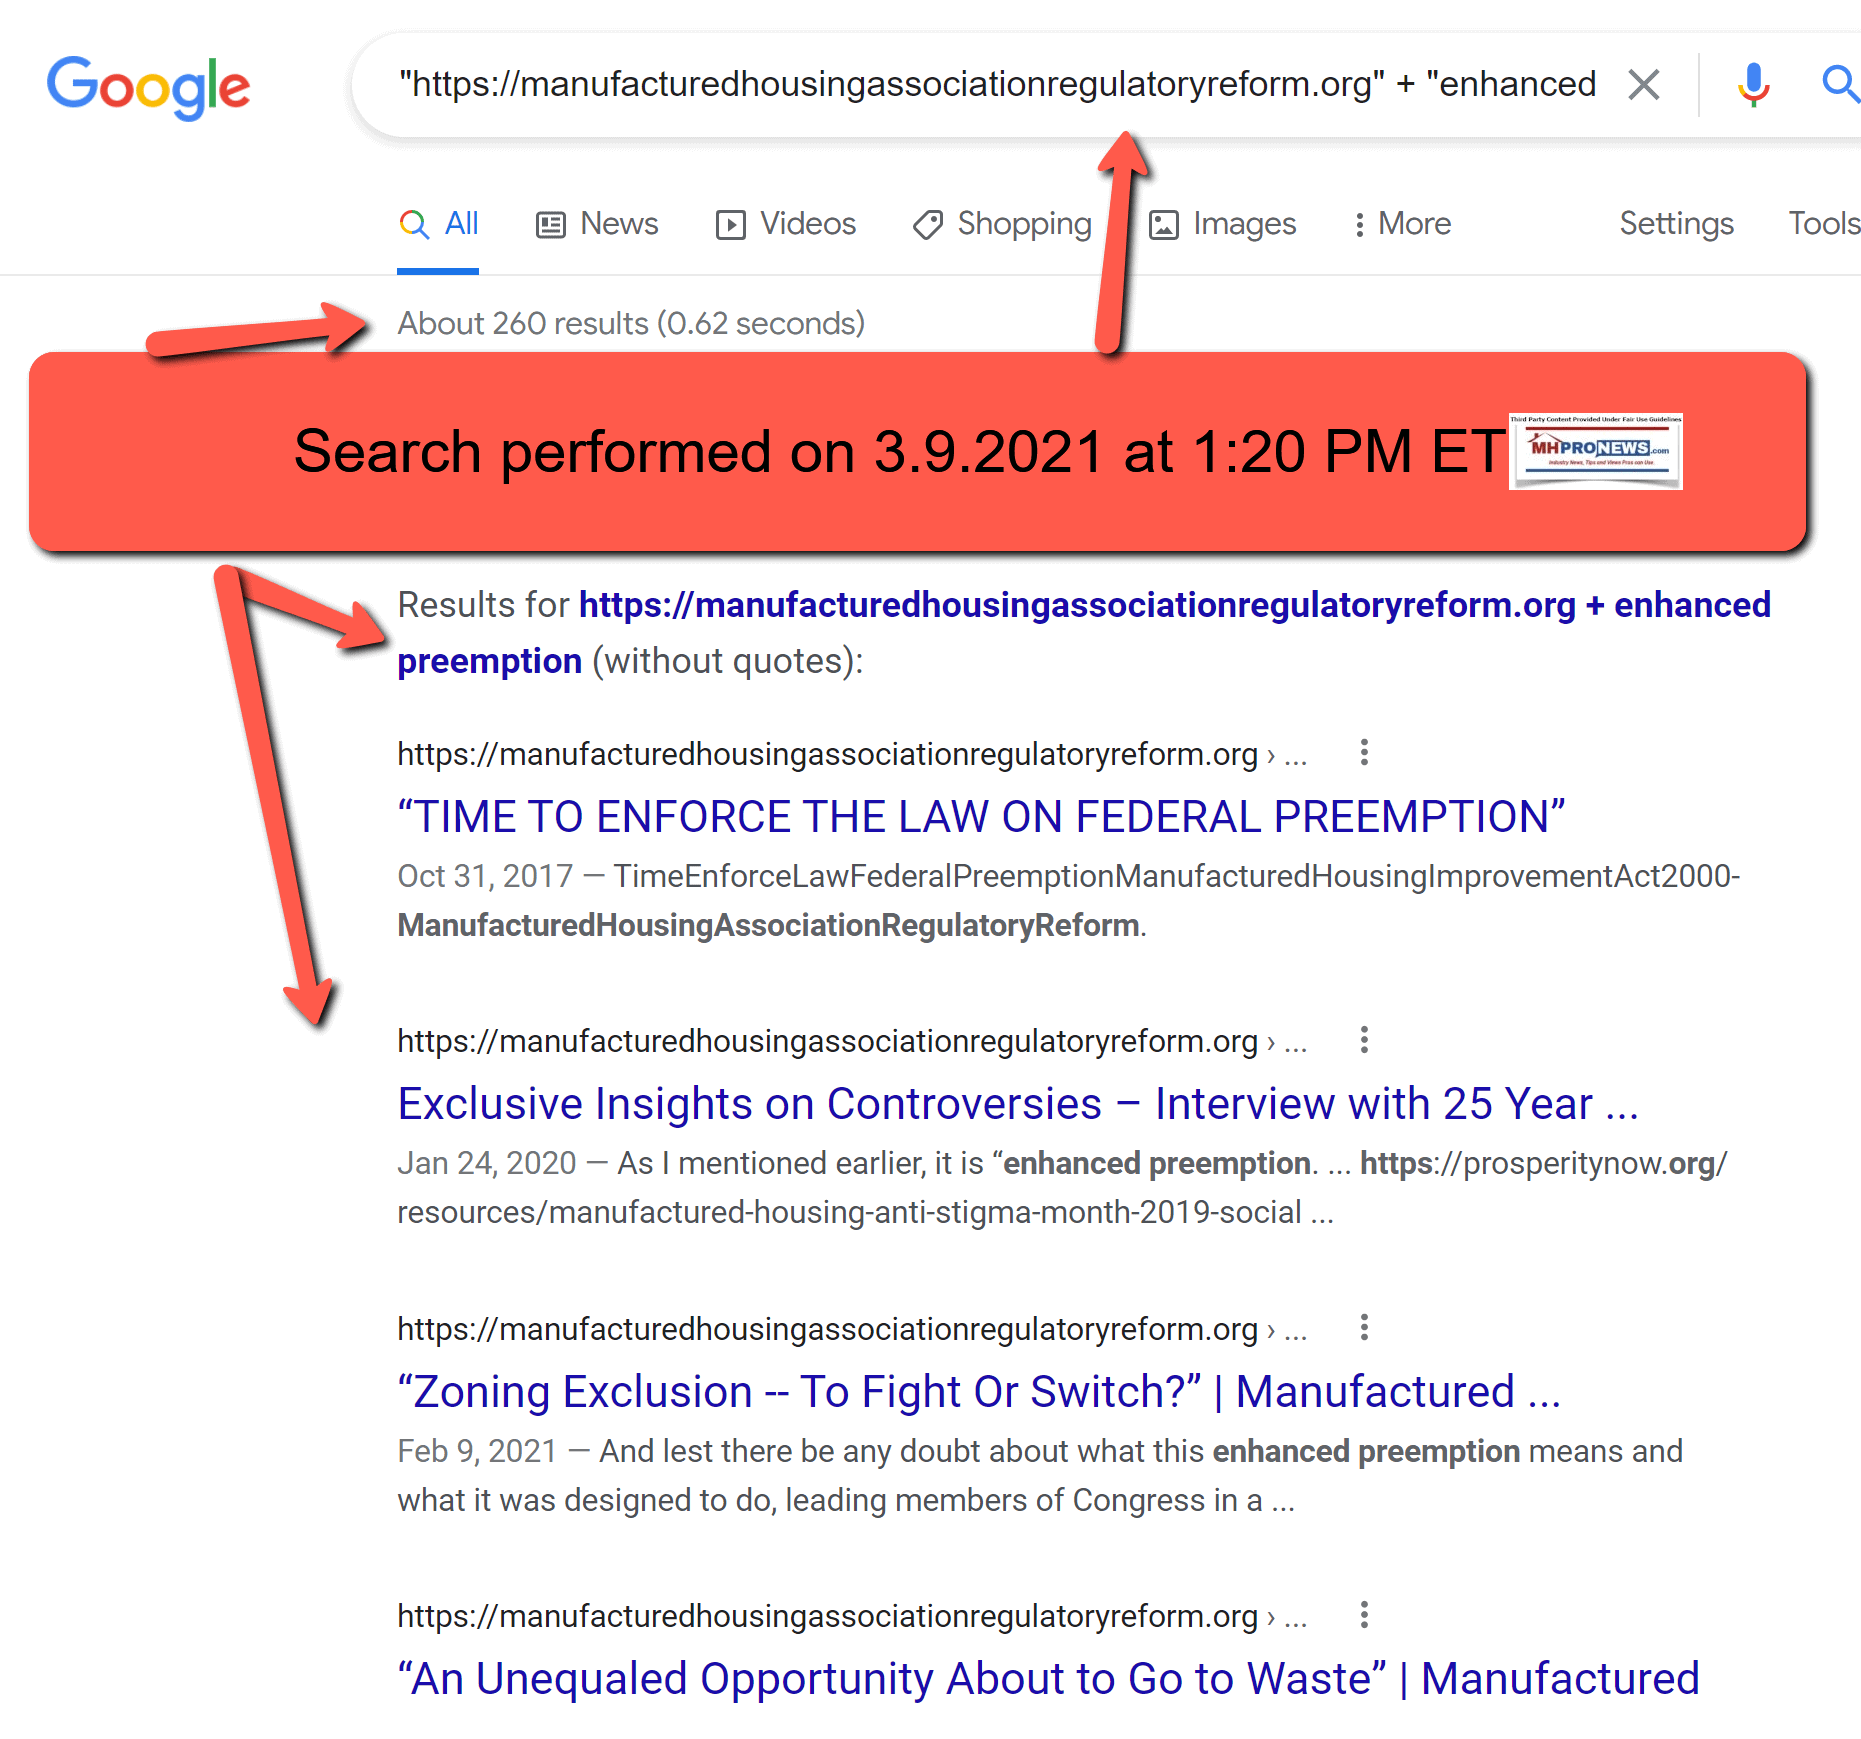
Task: Open three-dot menu for Zoning Exclusion result
Action: point(1364,1328)
